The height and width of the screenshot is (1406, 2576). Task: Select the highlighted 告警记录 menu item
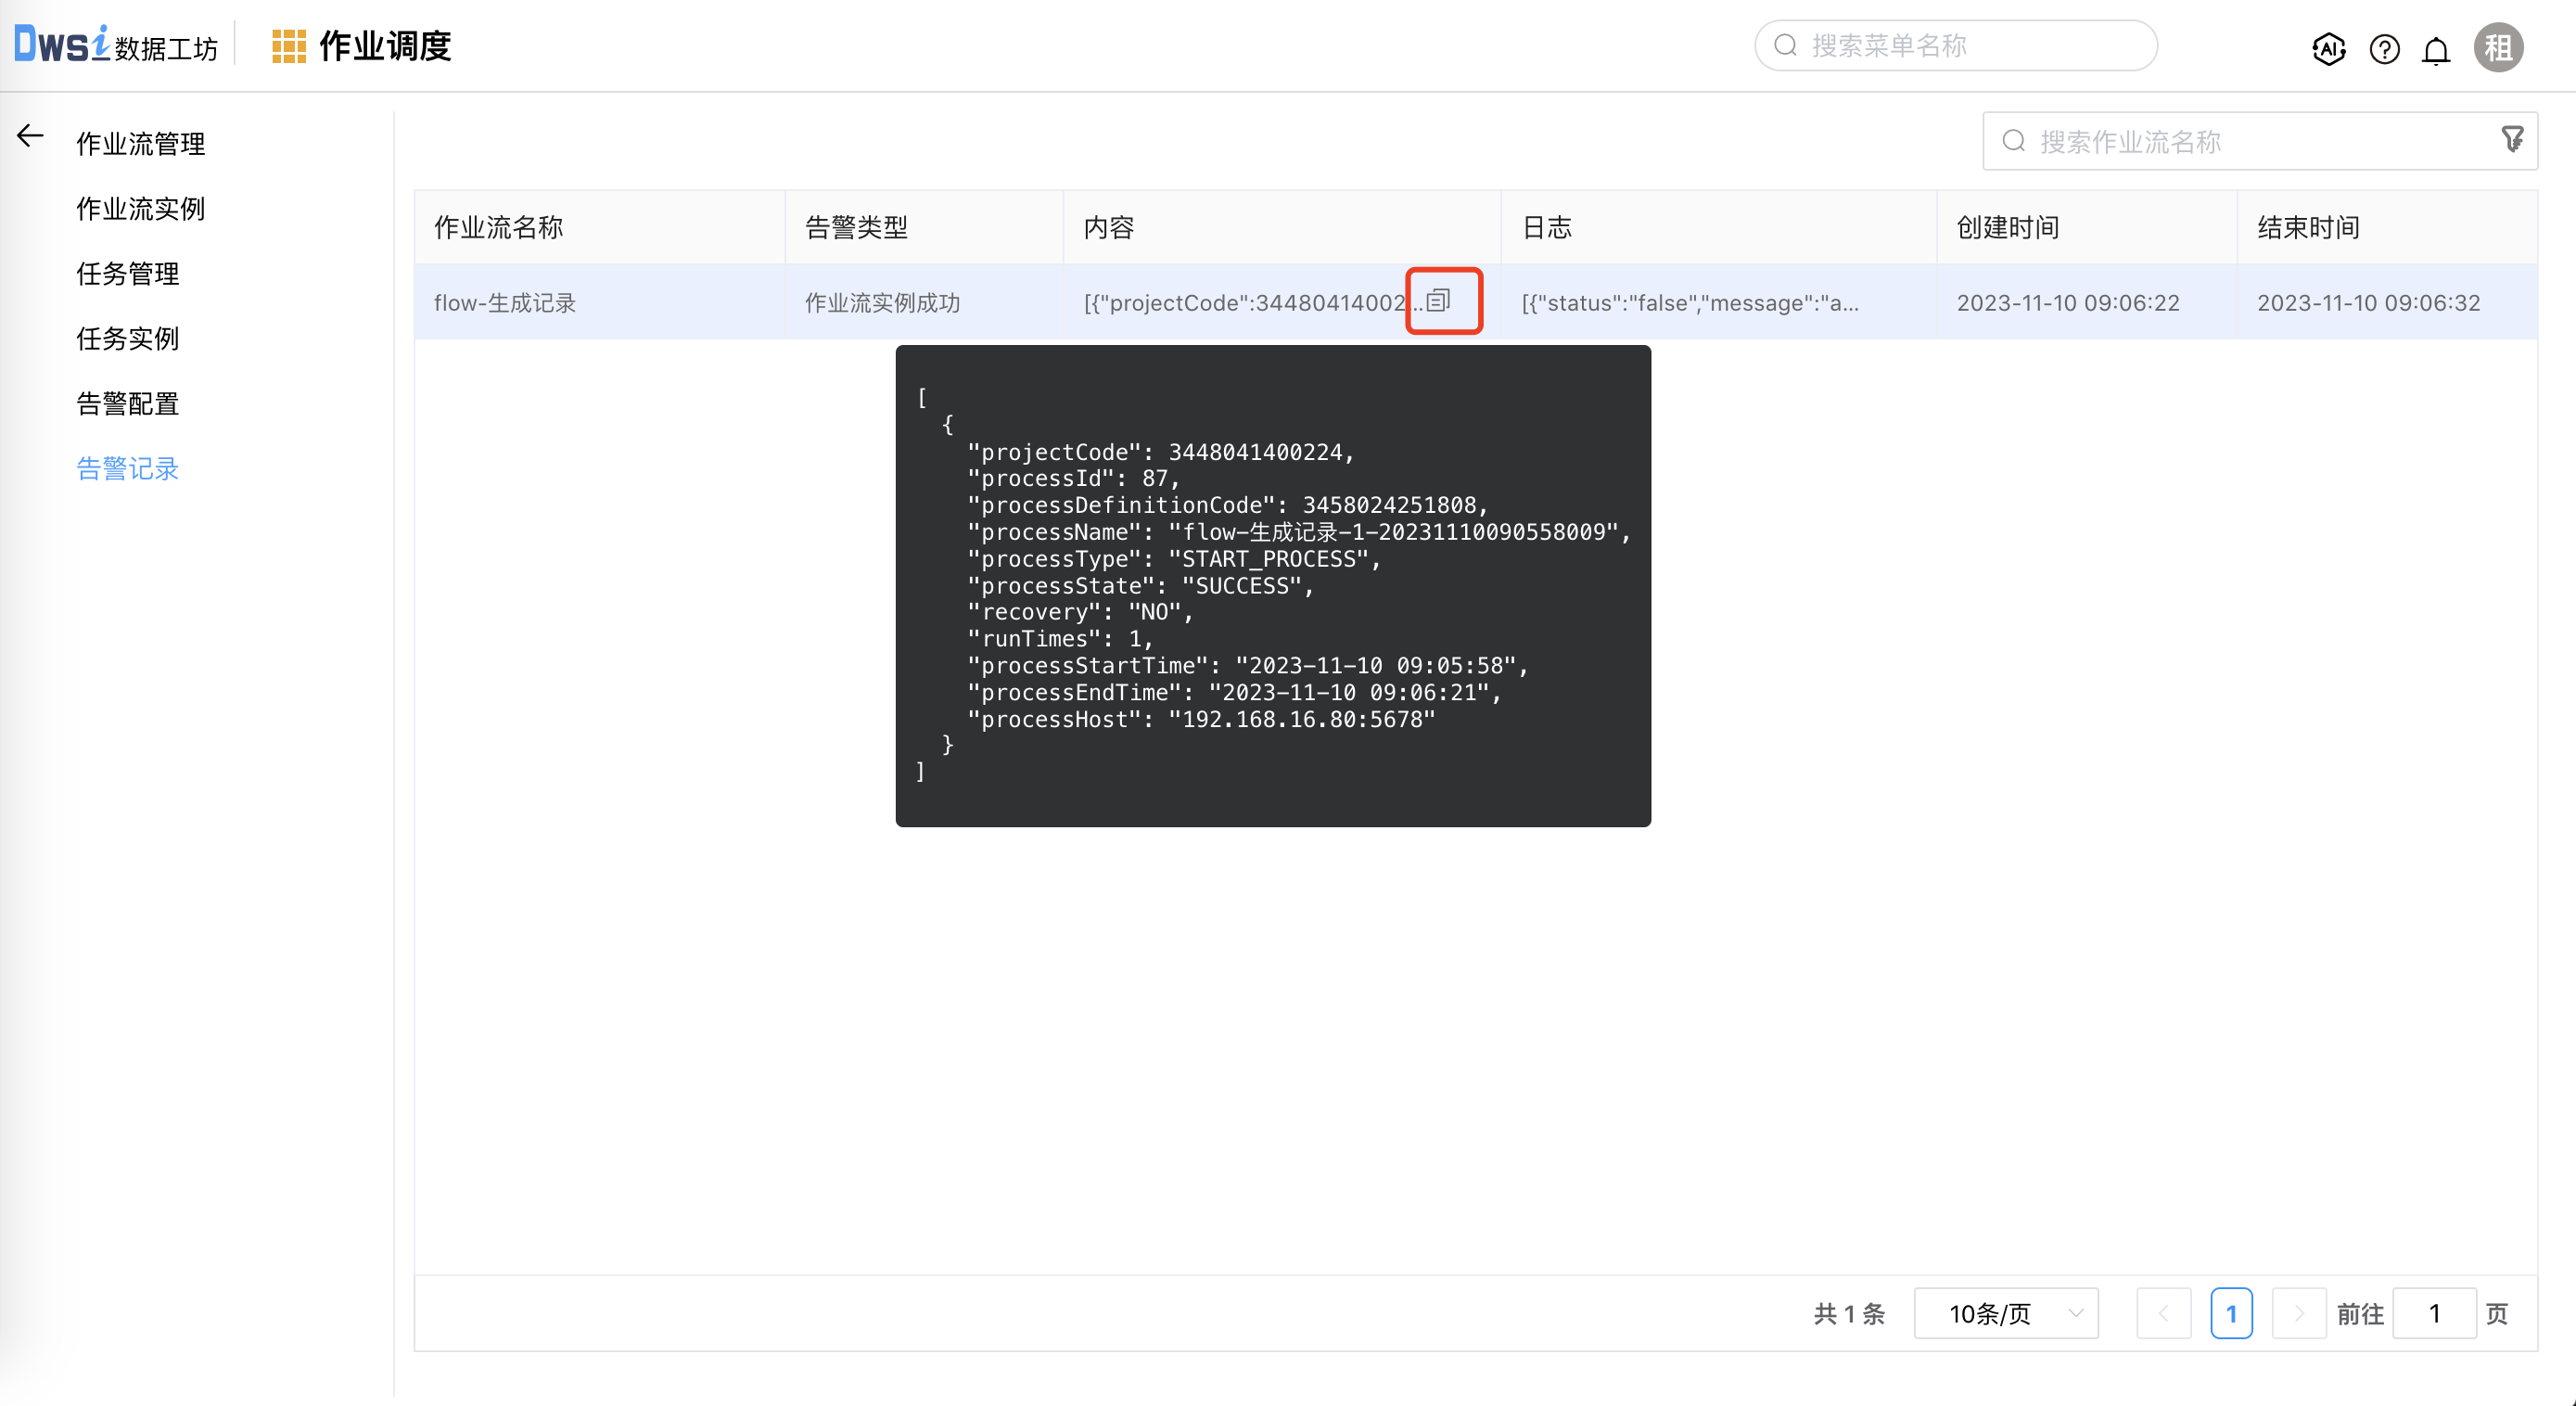(x=128, y=469)
